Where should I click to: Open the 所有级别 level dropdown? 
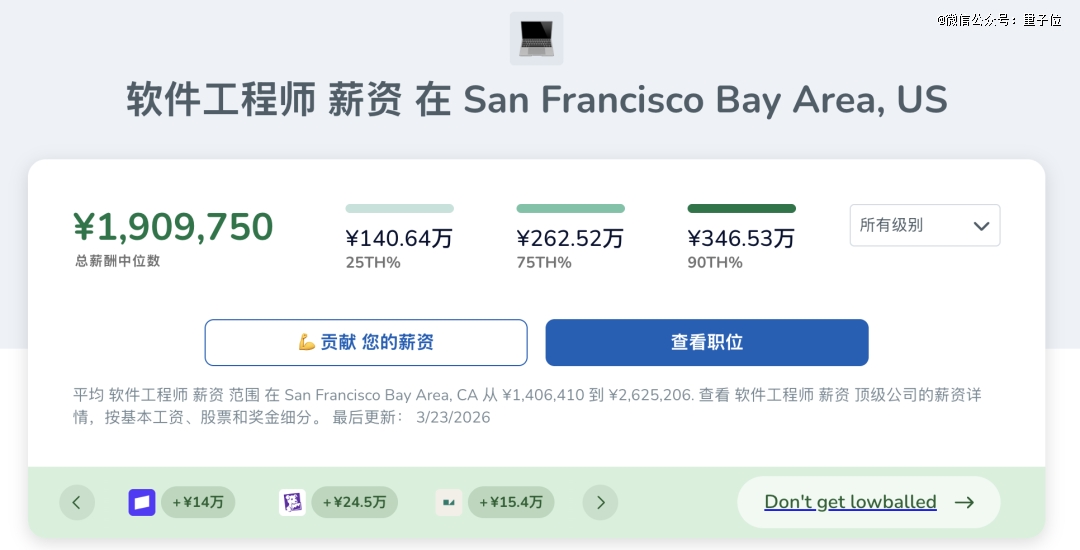click(x=924, y=225)
